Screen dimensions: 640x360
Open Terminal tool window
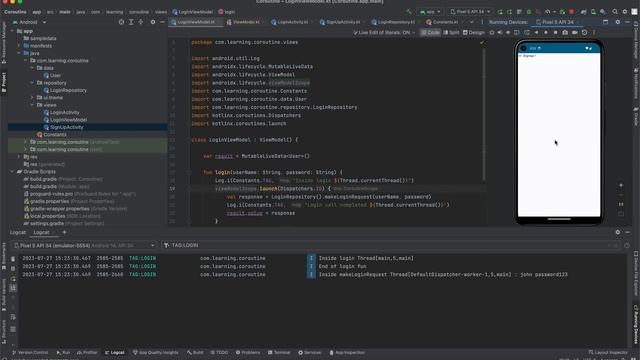point(279,353)
